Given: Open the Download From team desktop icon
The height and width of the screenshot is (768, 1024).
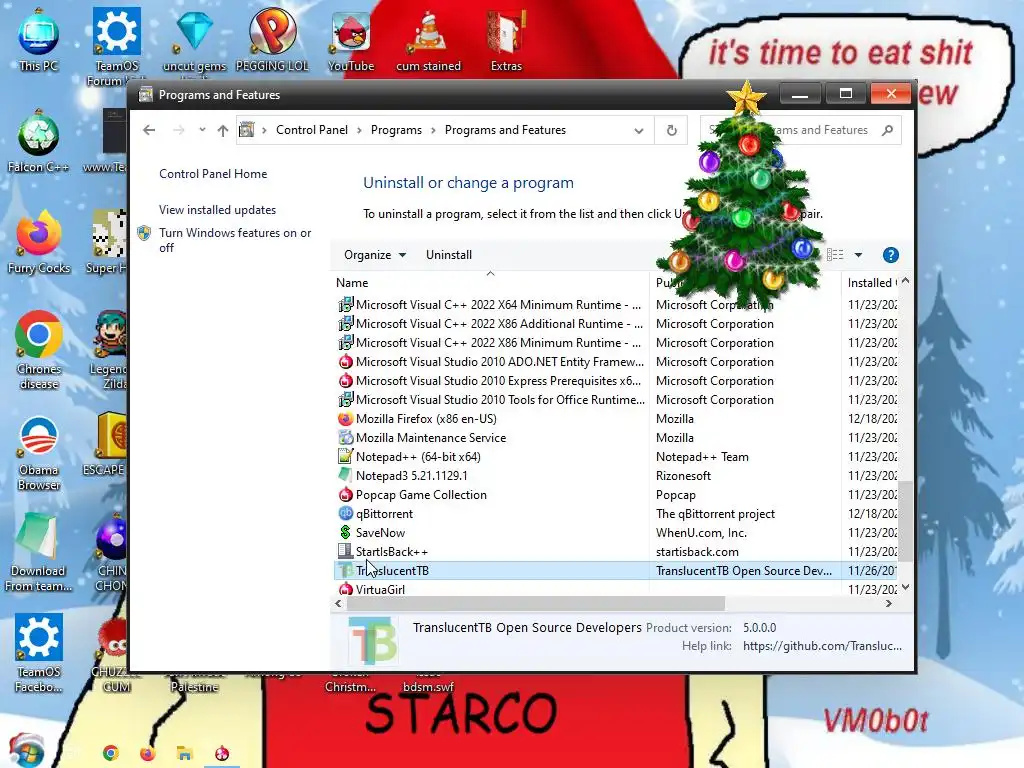Looking at the screenshot, I should click(39, 552).
